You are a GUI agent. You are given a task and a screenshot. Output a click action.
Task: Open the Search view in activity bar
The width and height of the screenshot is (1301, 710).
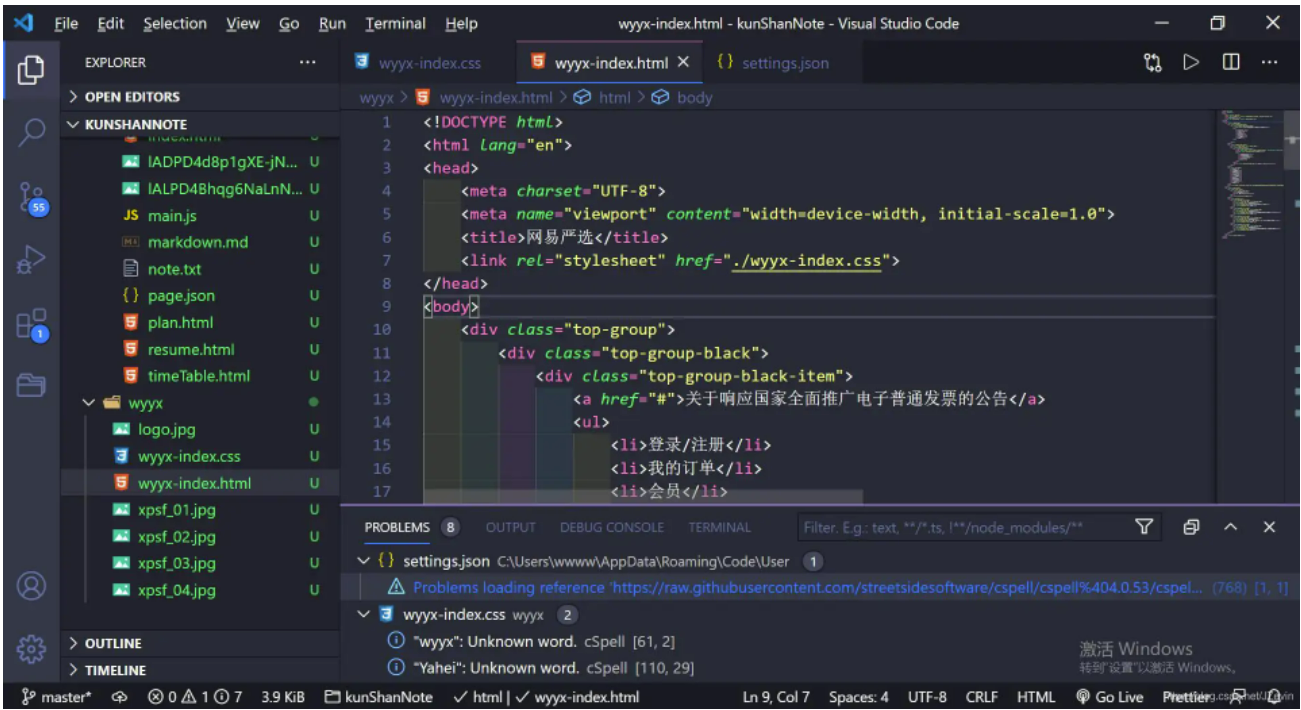pos(31,132)
